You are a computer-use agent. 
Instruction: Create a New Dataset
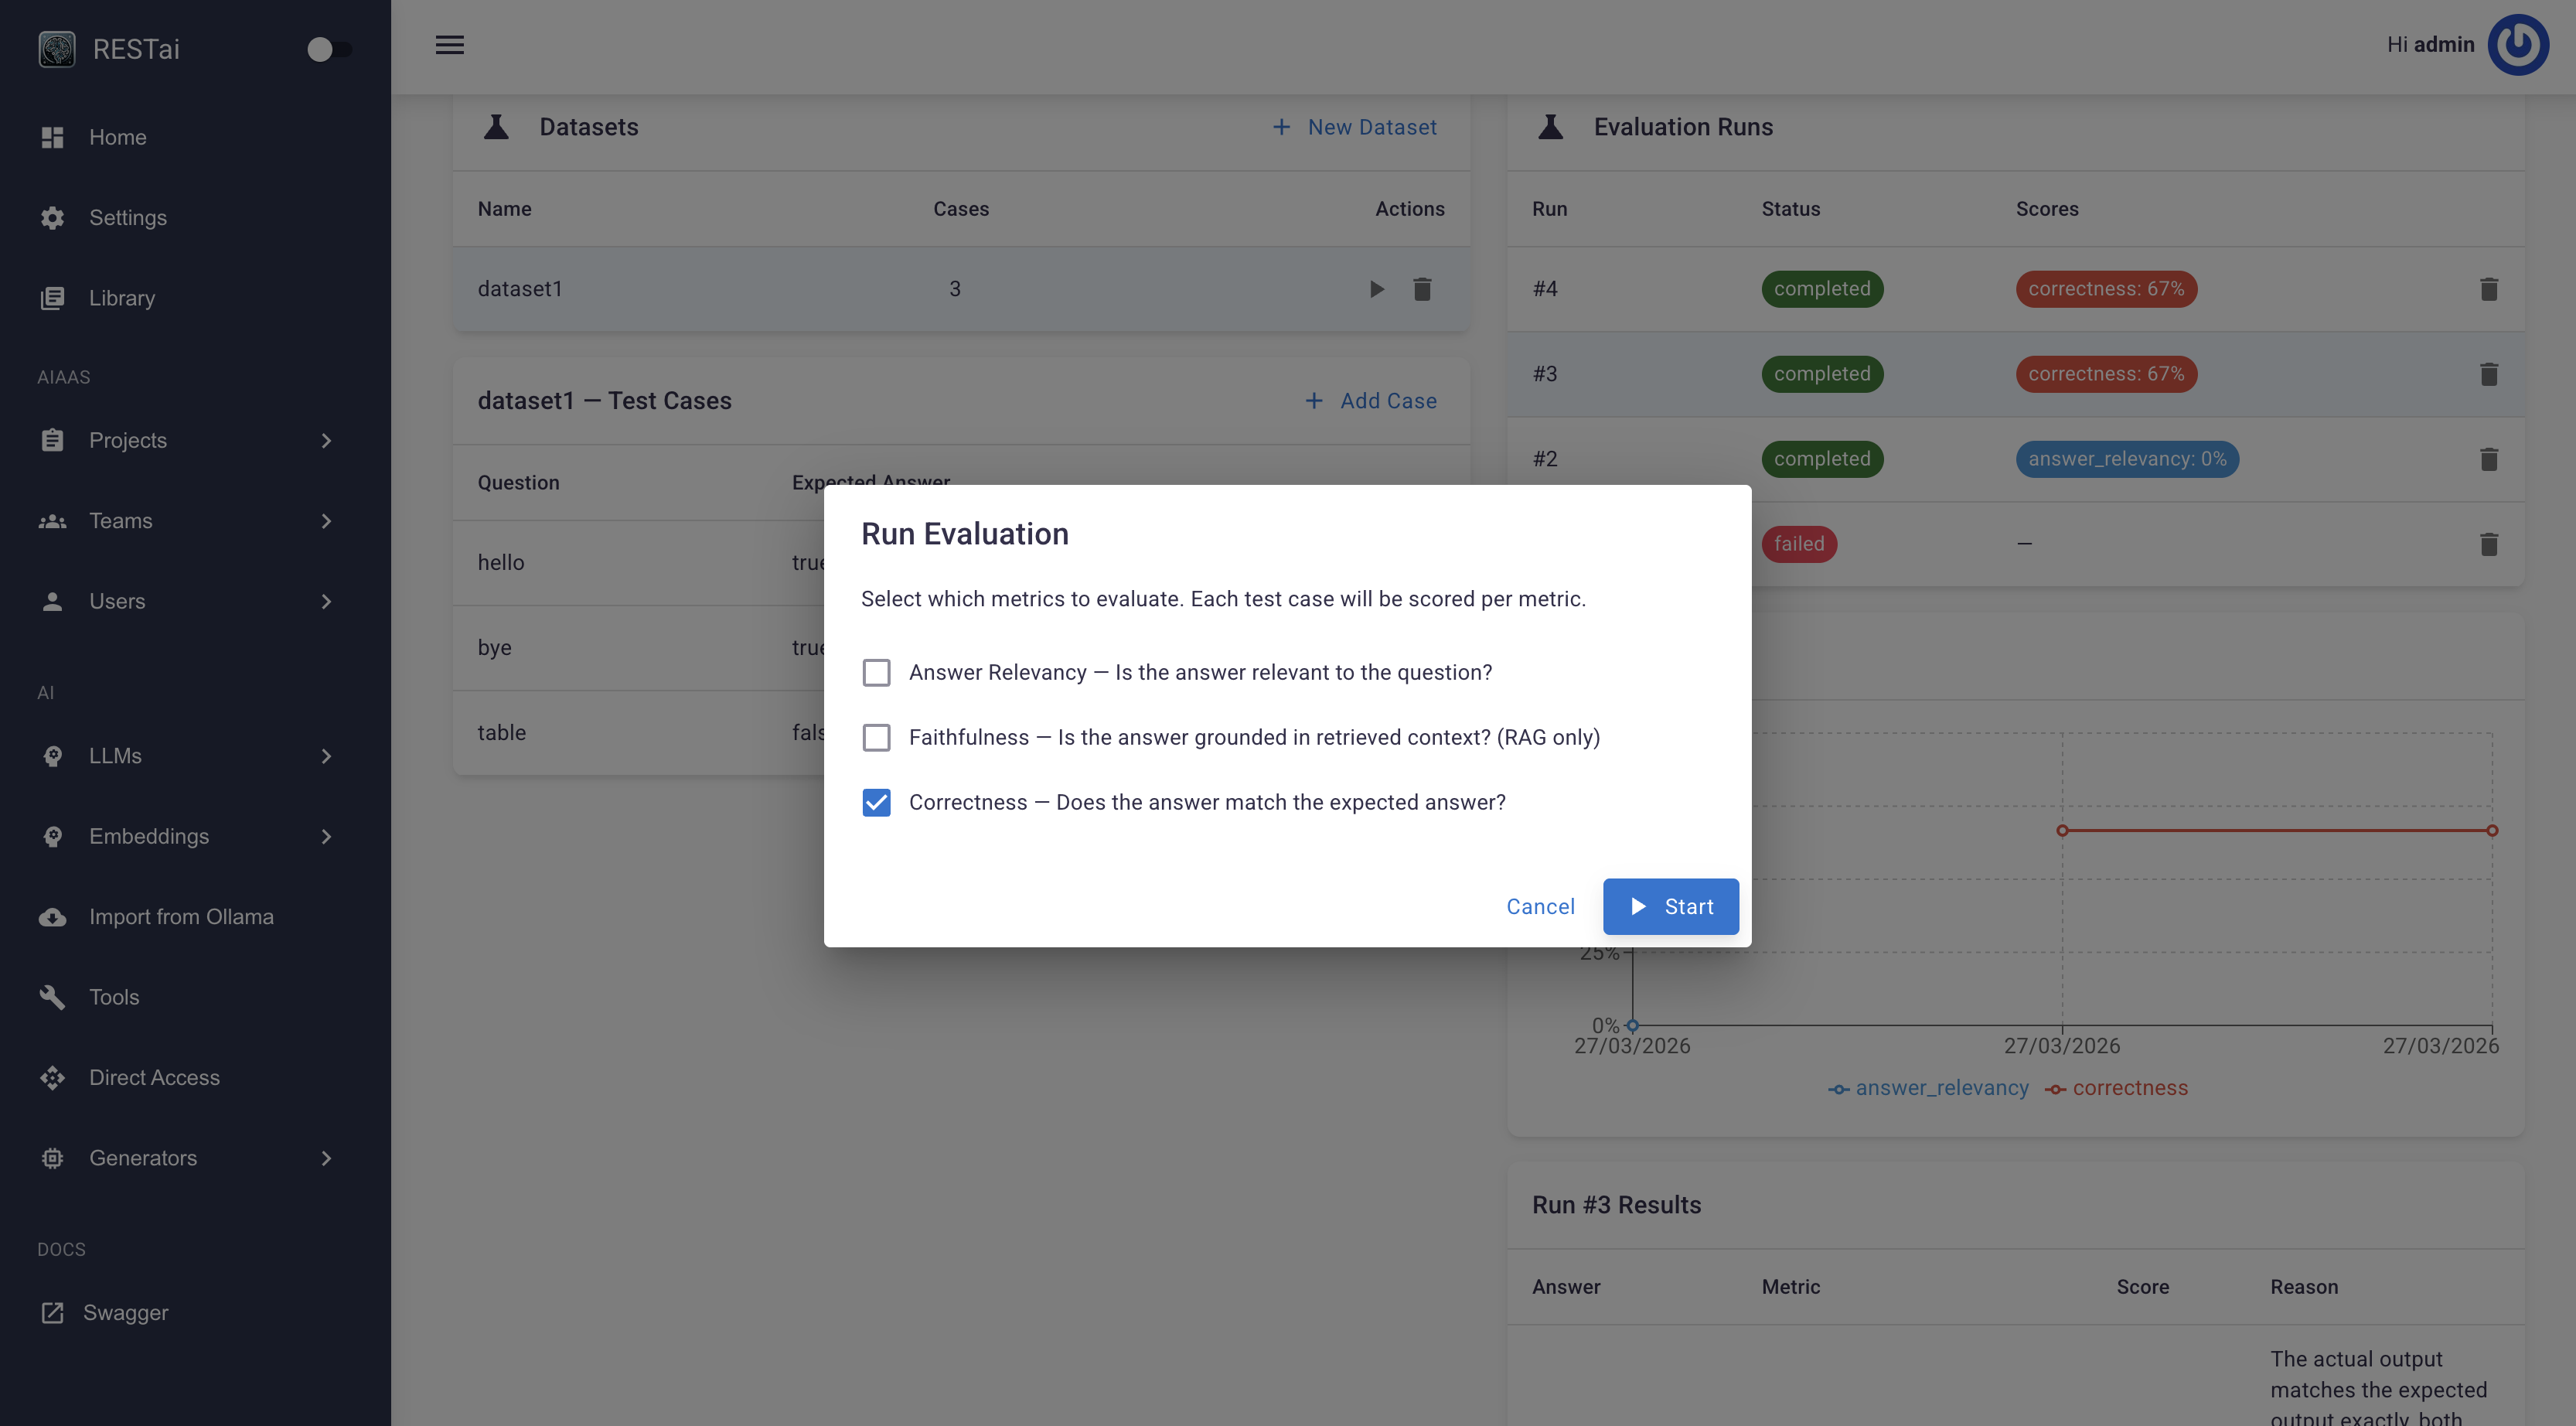click(x=1355, y=127)
